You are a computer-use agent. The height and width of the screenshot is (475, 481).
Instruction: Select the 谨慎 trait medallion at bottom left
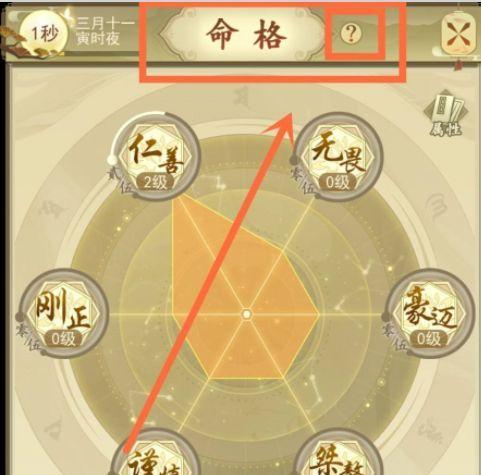(156, 453)
